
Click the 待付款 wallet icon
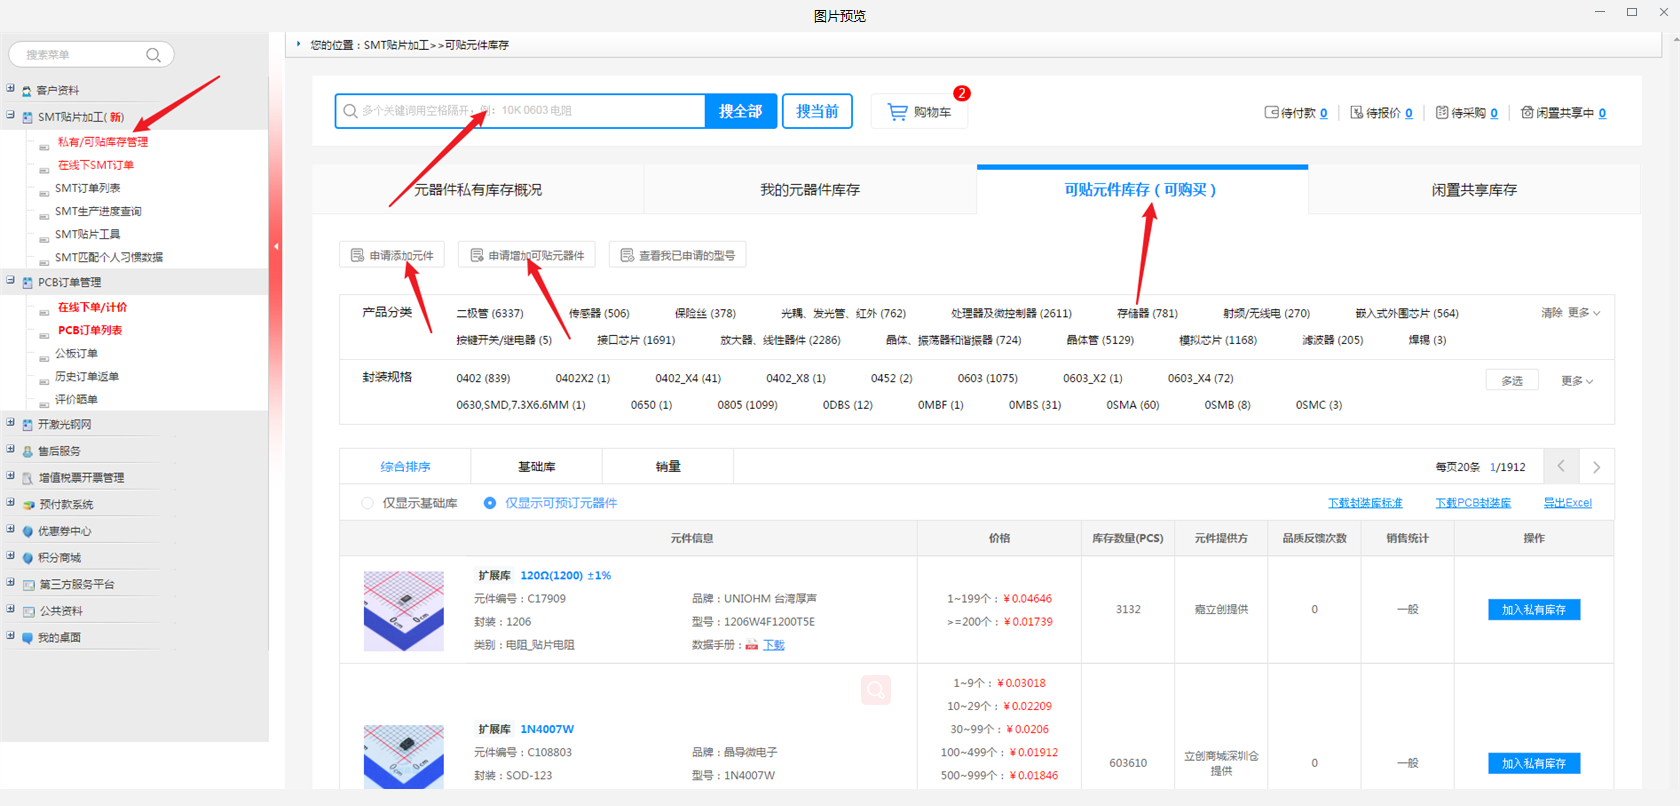(x=1271, y=113)
